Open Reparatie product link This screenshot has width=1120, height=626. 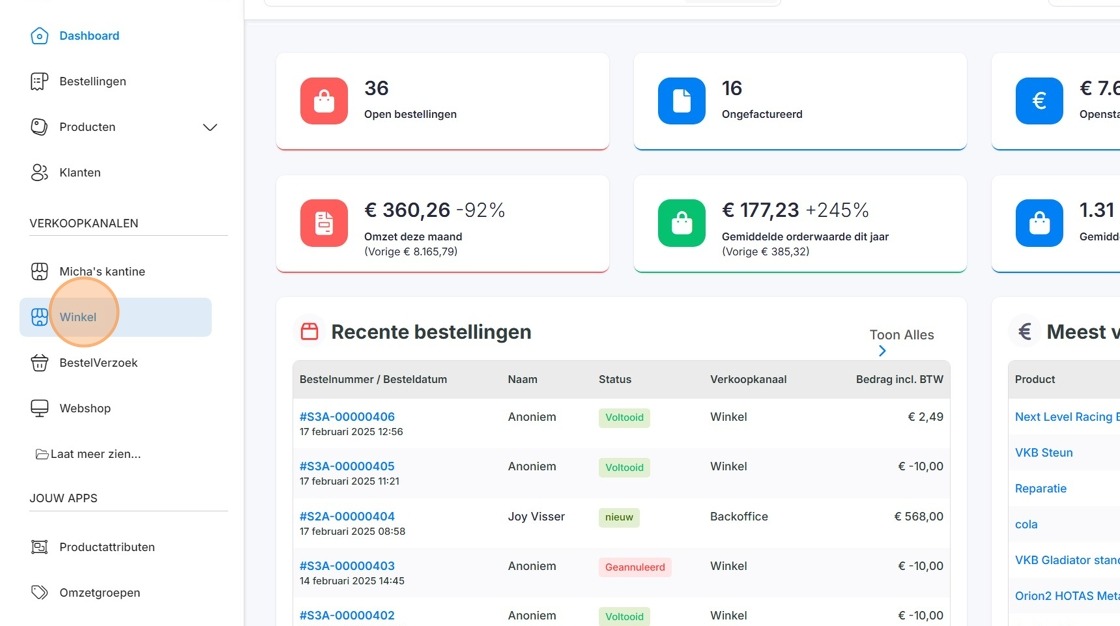[x=1041, y=489]
